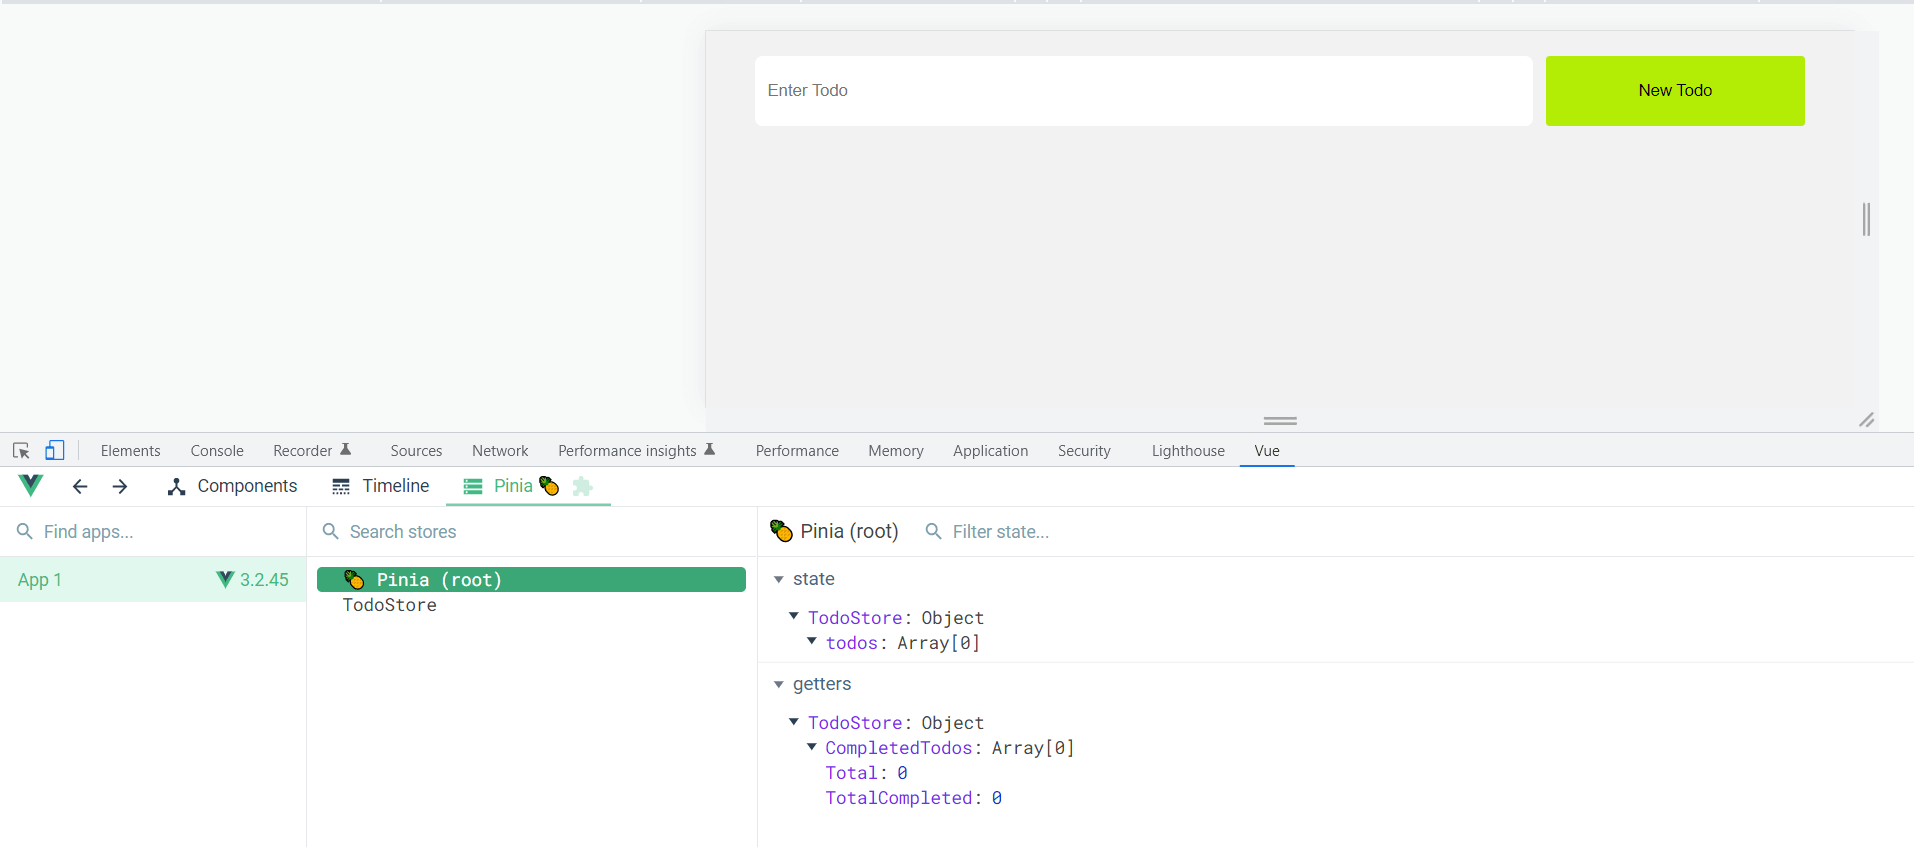The width and height of the screenshot is (1914, 847).
Task: Click the Recorder flask icon
Action: (346, 450)
